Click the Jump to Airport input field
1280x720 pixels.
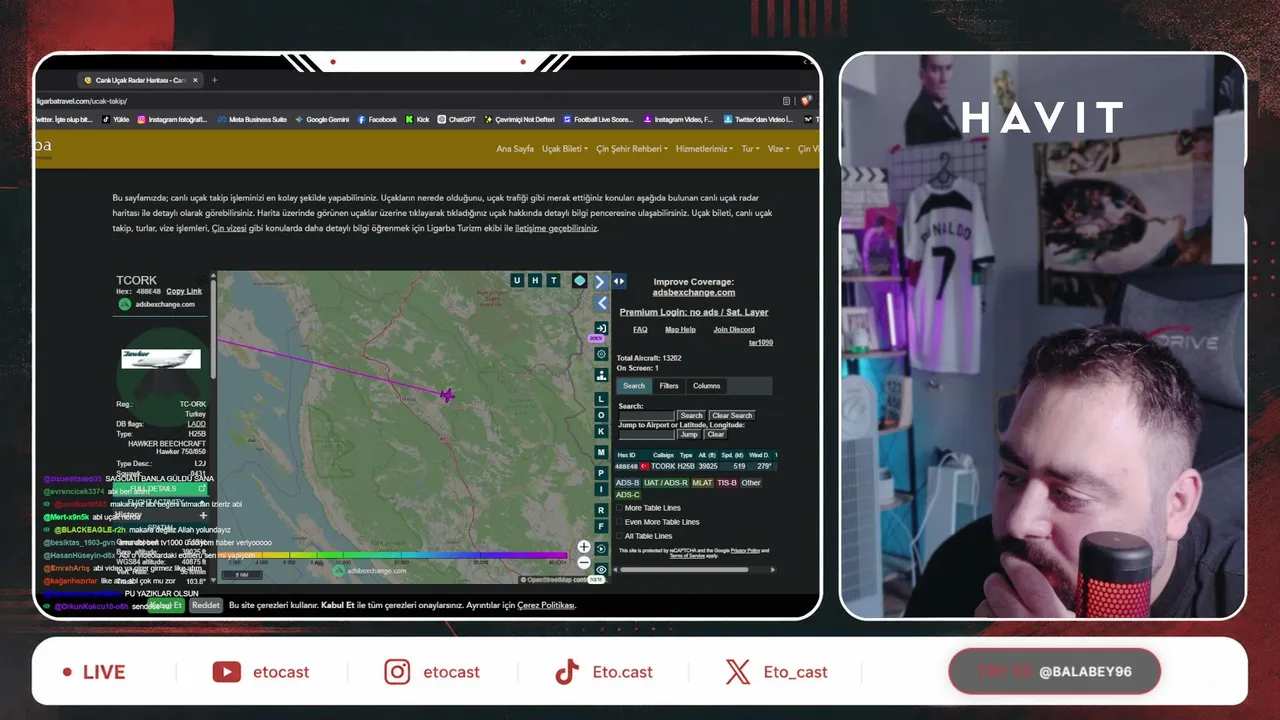tap(647, 434)
